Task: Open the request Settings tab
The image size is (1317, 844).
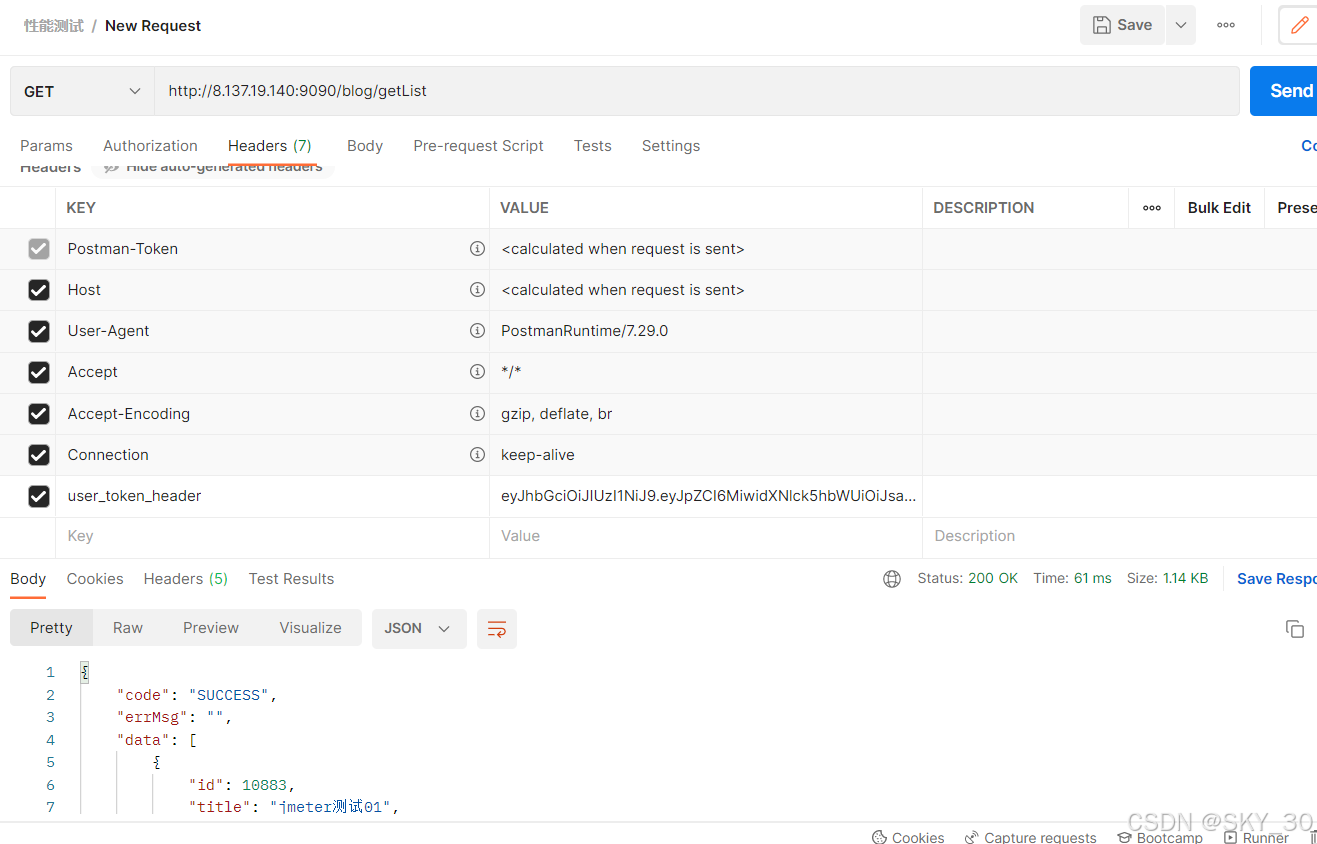Action: [670, 146]
